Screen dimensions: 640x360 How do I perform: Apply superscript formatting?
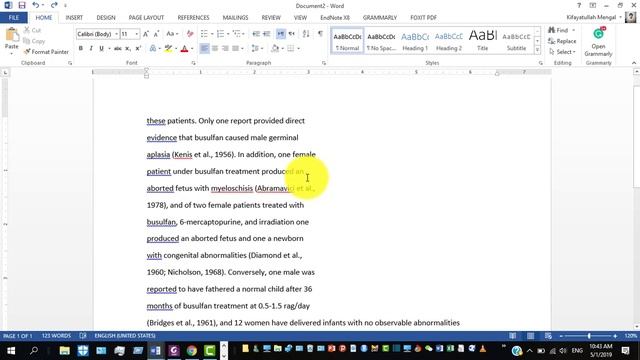click(x=138, y=49)
